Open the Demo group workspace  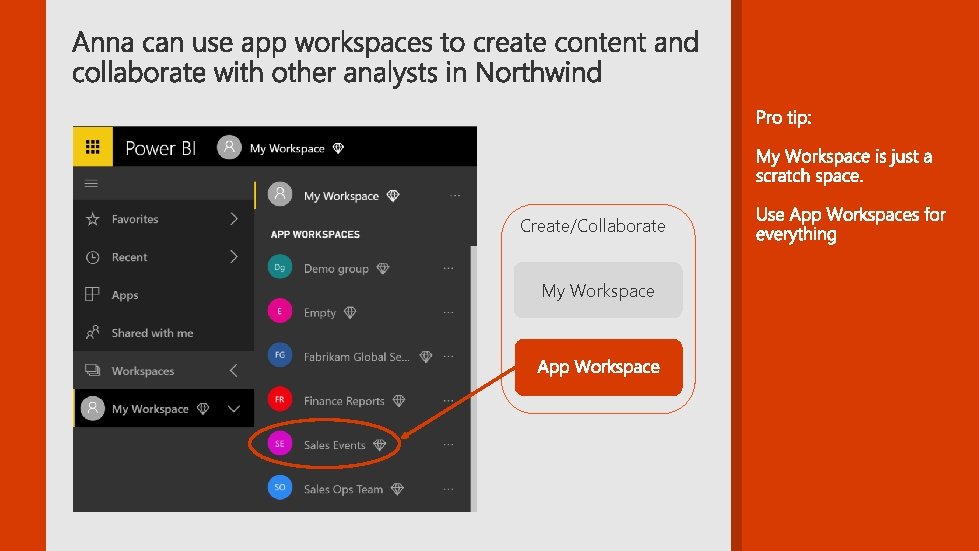(362, 268)
